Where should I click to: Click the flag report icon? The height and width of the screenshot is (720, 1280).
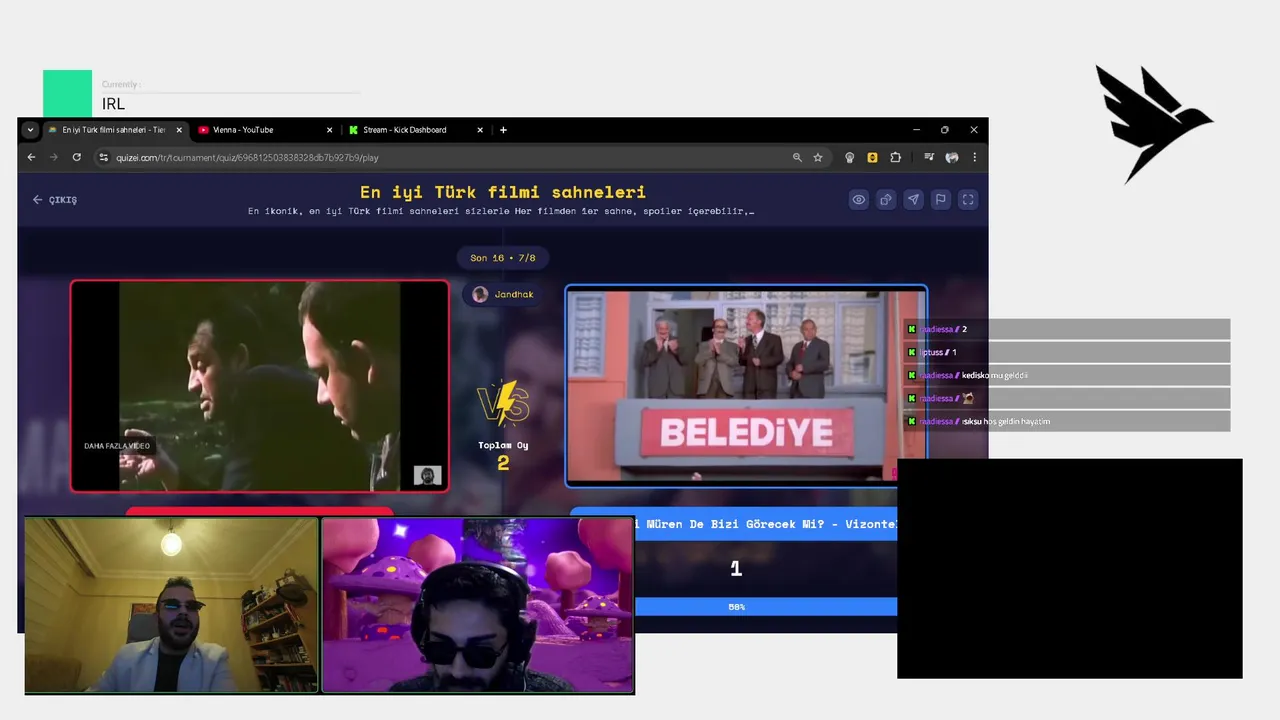940,200
